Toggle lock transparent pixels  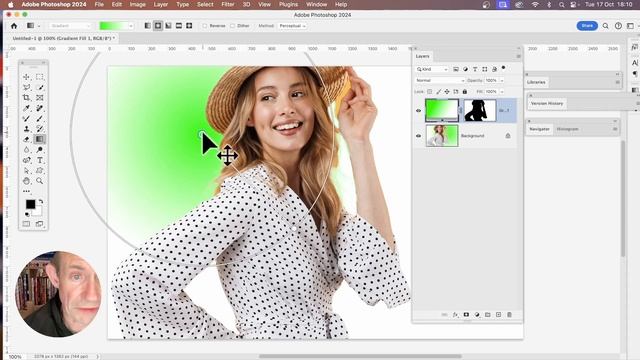coord(429,91)
